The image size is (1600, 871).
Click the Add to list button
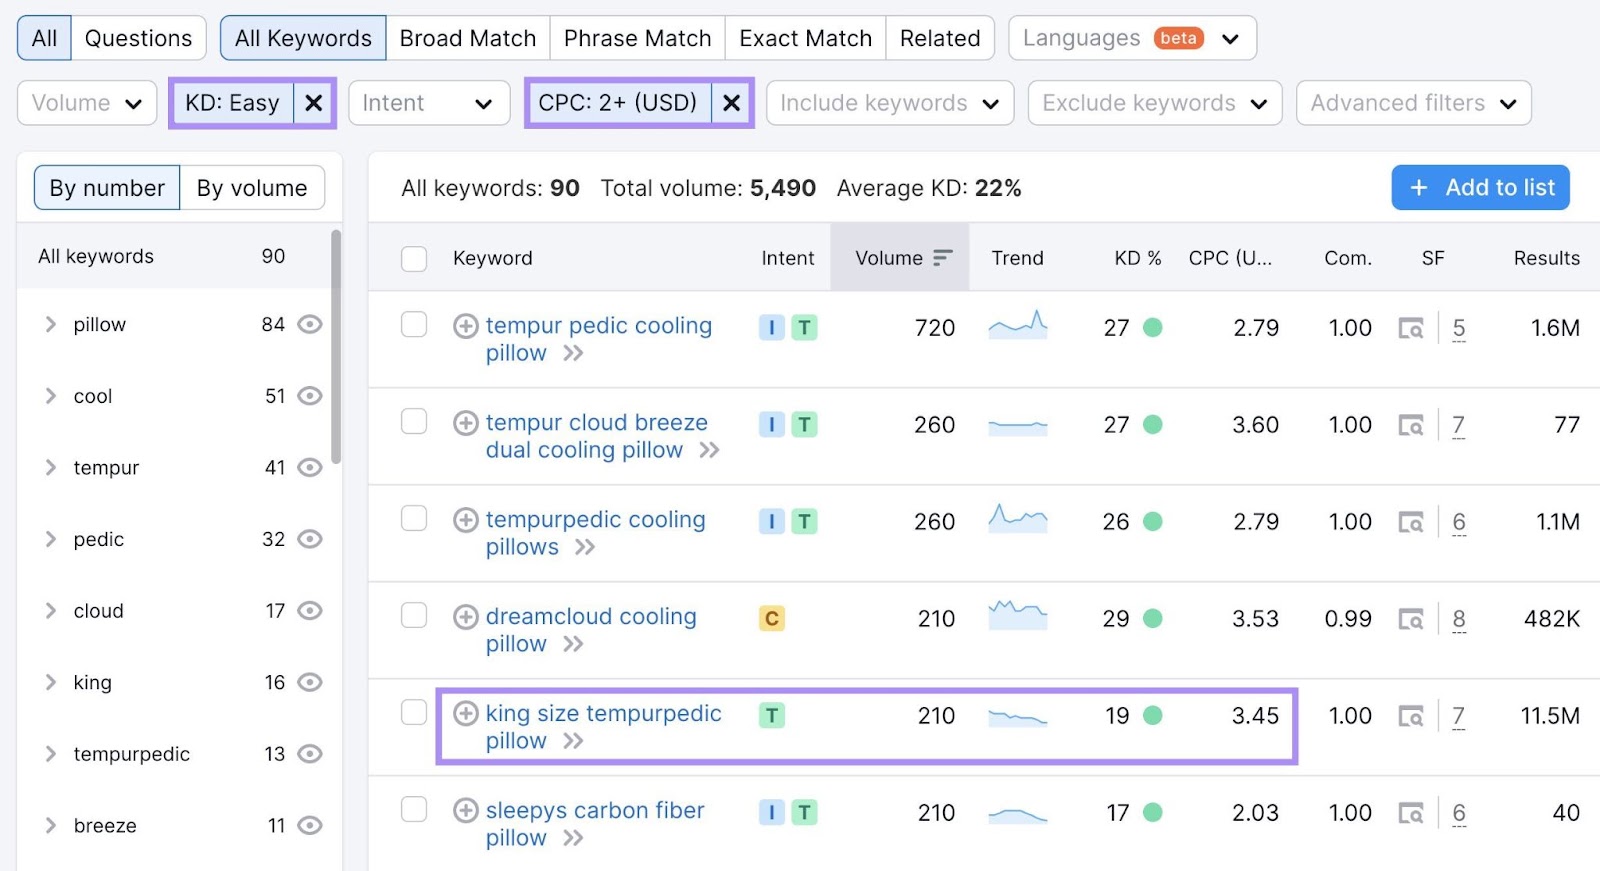click(1480, 188)
